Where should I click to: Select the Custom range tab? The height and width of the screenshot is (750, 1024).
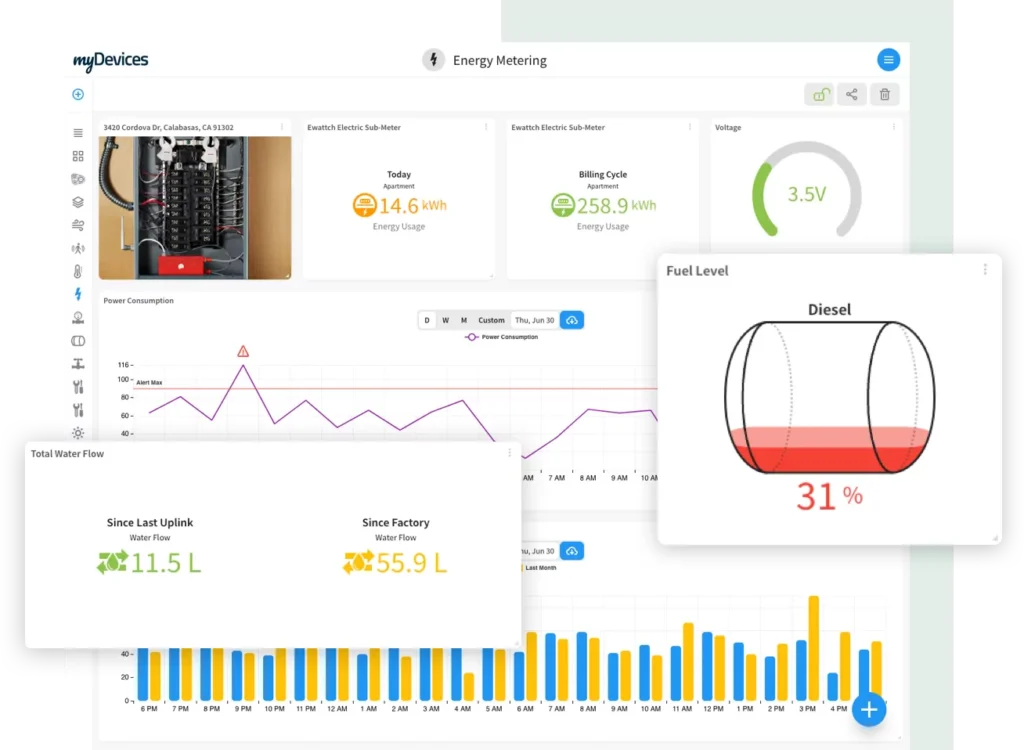pyautogui.click(x=491, y=320)
